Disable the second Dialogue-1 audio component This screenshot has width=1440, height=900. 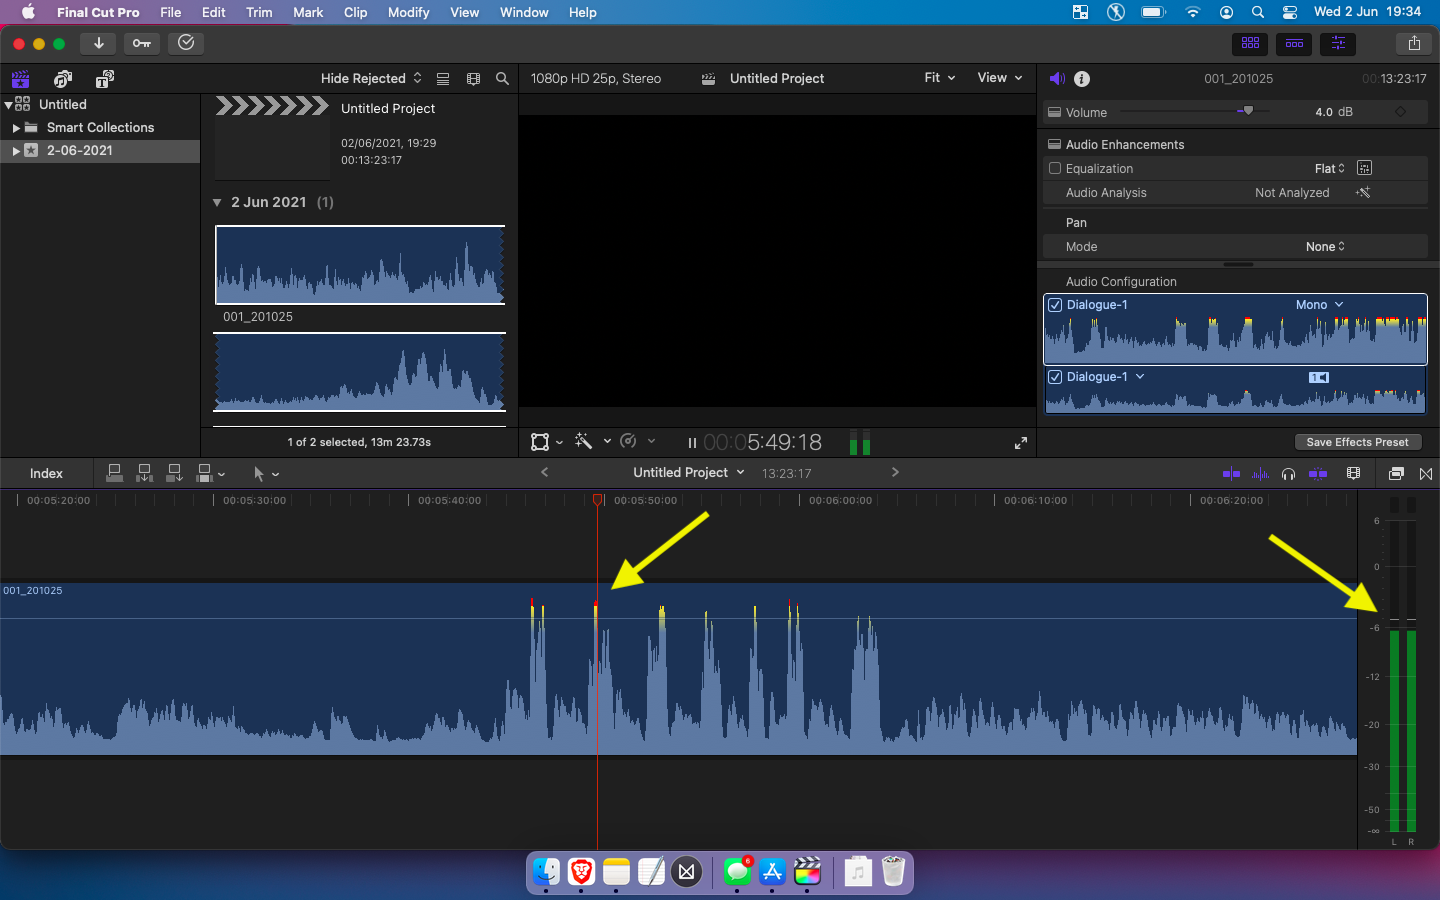point(1055,377)
